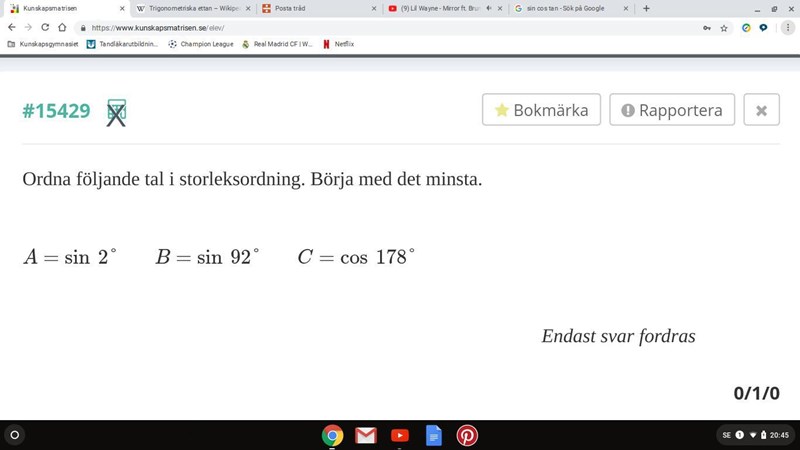Click the saved passwords key icon
Image resolution: width=800 pixels, height=450 pixels.
tap(707, 28)
